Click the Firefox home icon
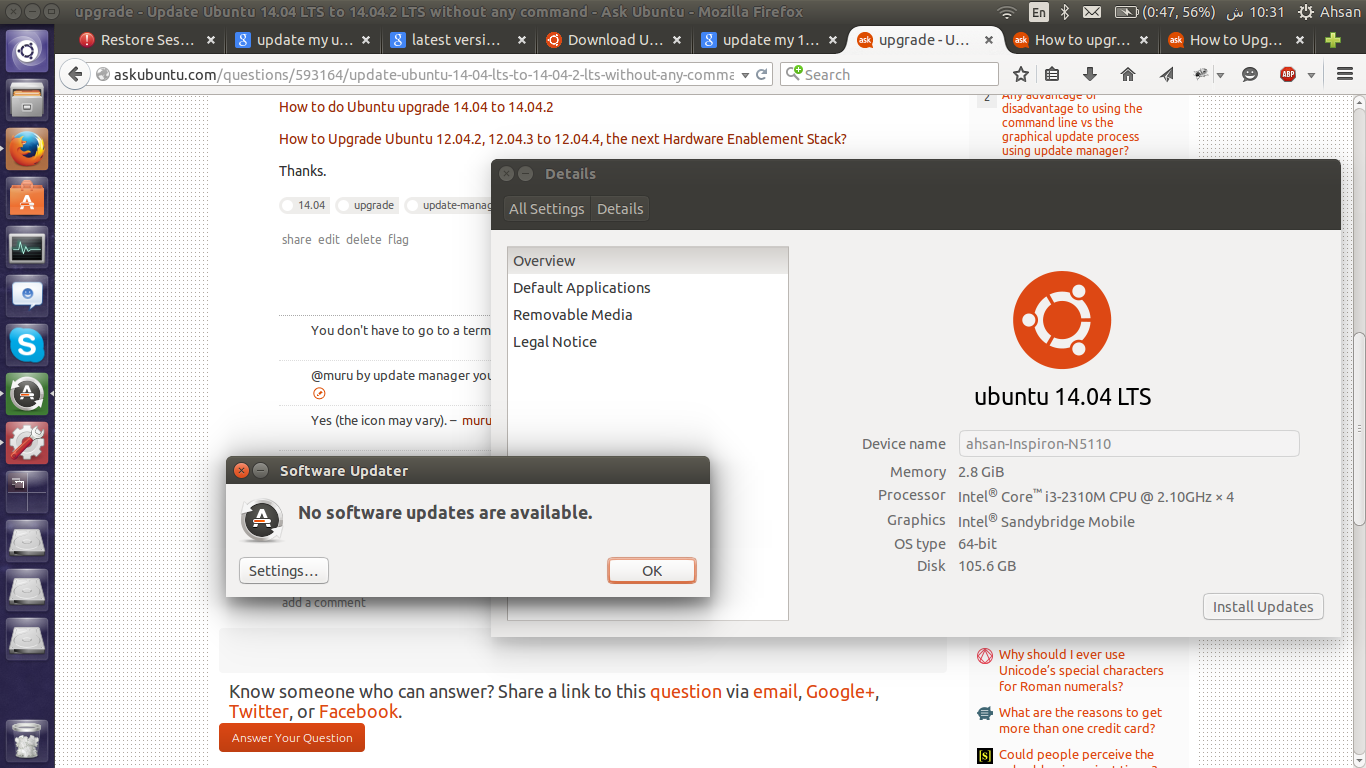The height and width of the screenshot is (768, 1366). (1128, 74)
